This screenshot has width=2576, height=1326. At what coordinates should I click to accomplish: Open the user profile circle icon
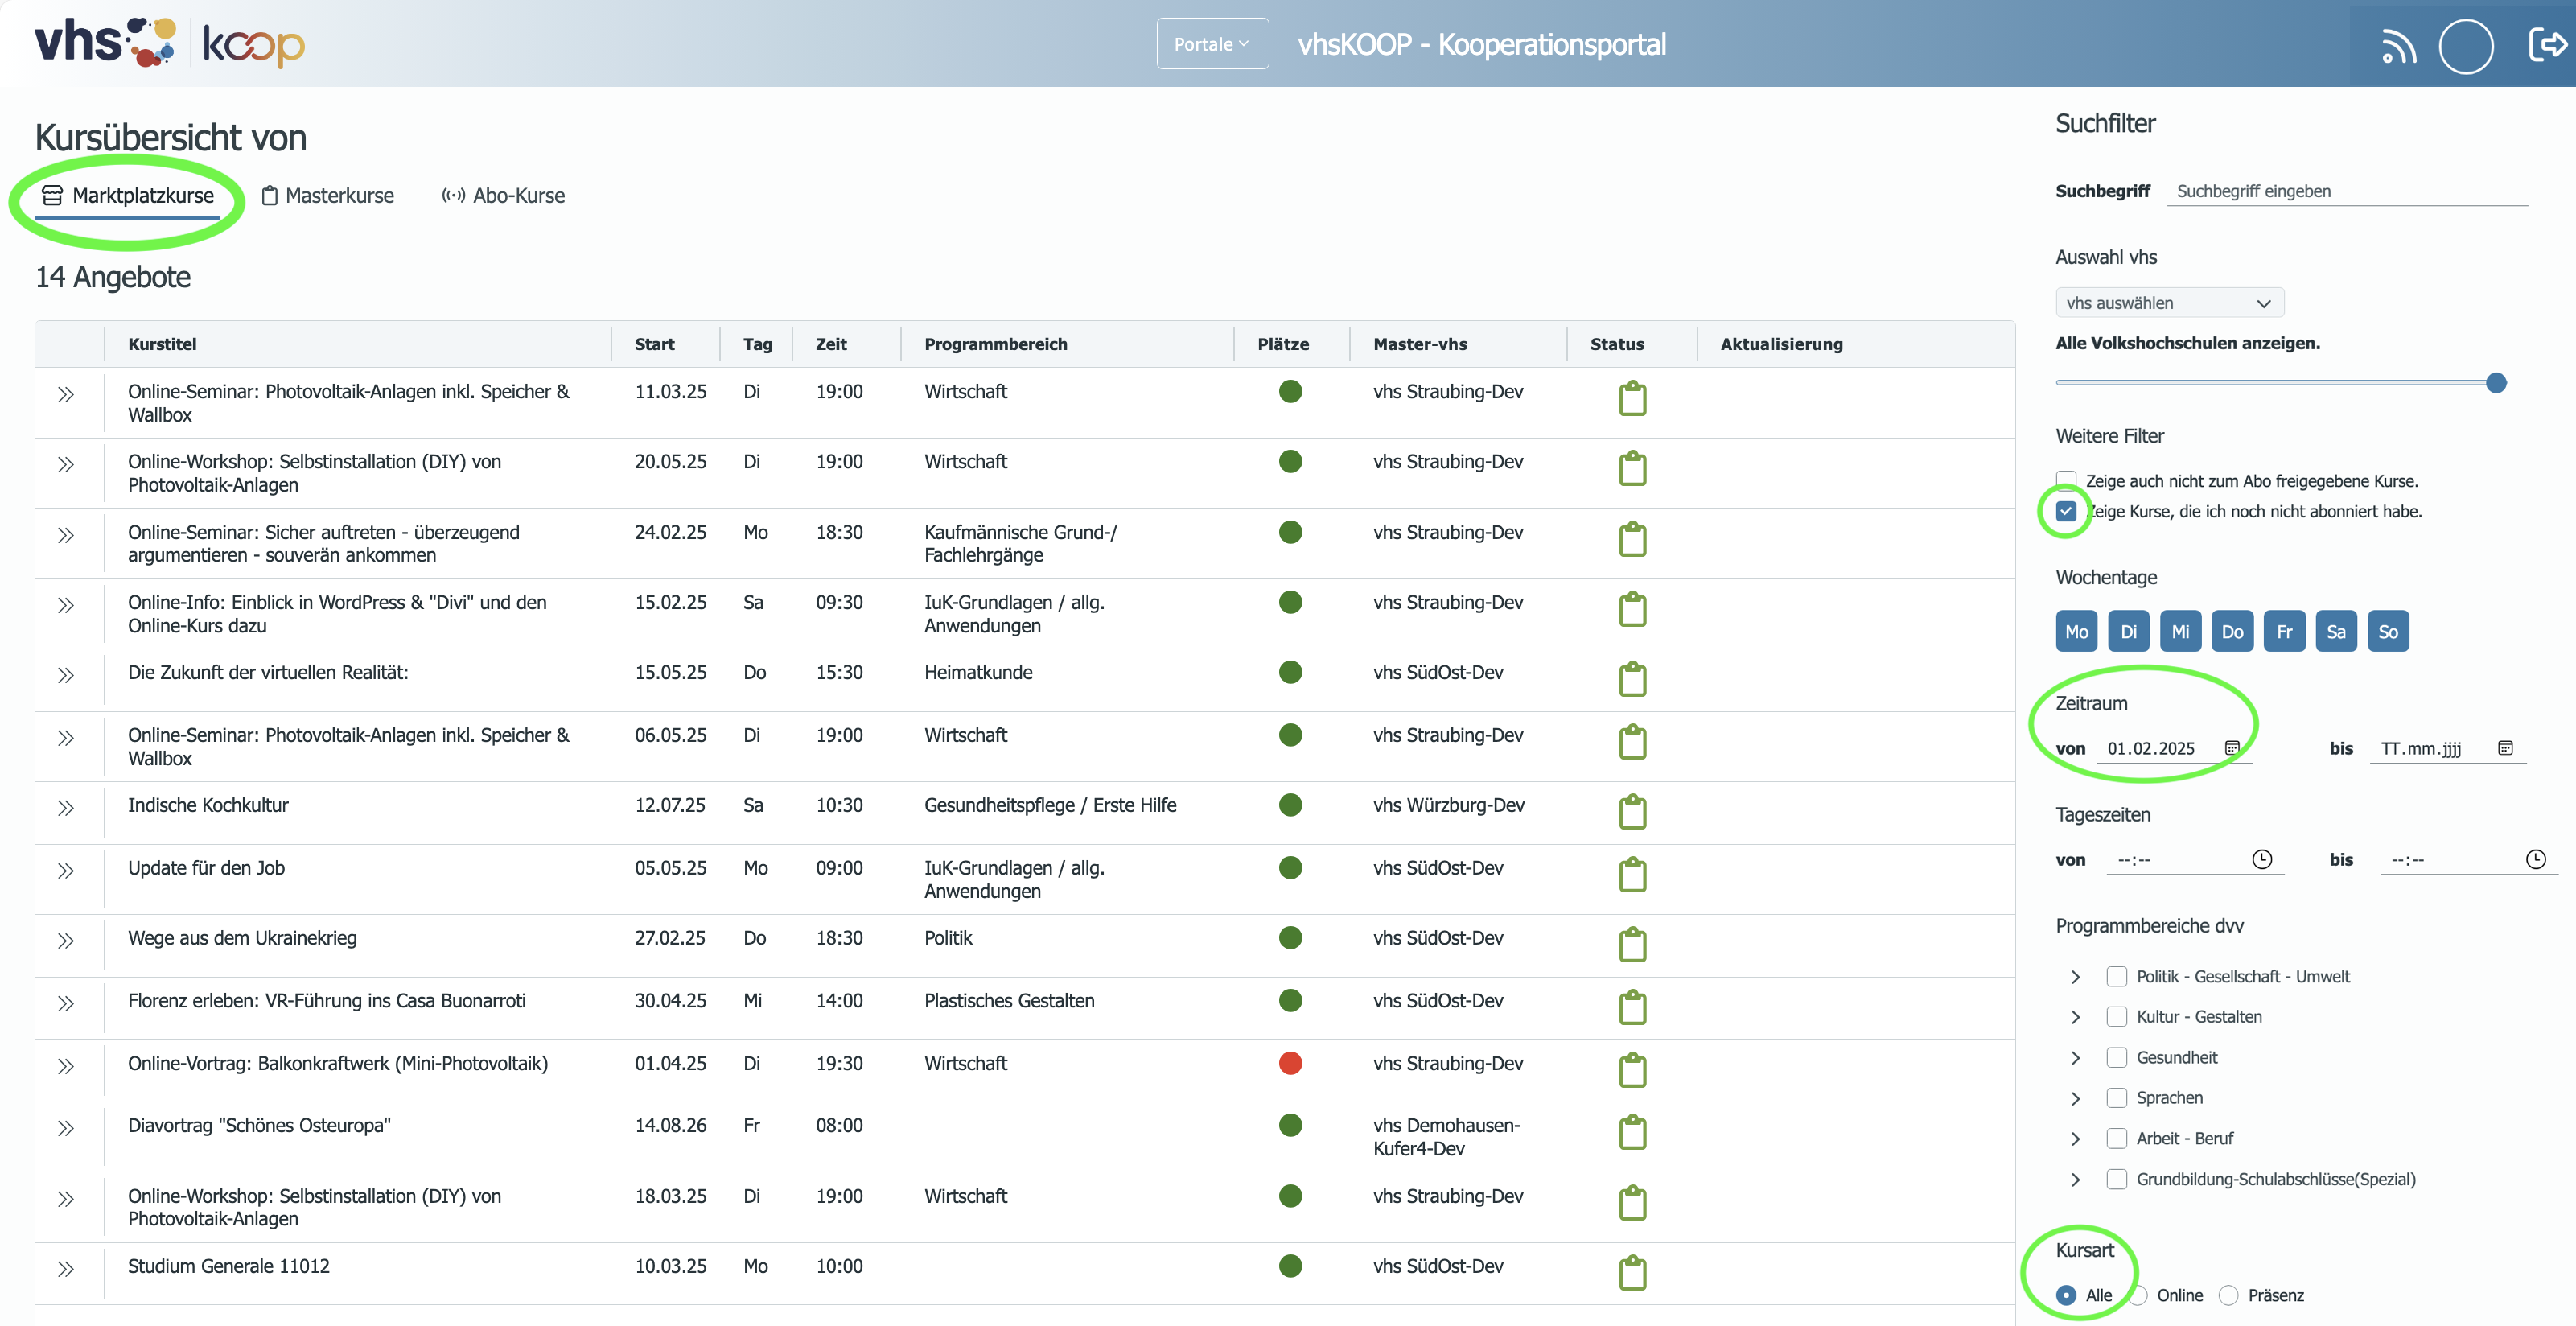pyautogui.click(x=2466, y=46)
